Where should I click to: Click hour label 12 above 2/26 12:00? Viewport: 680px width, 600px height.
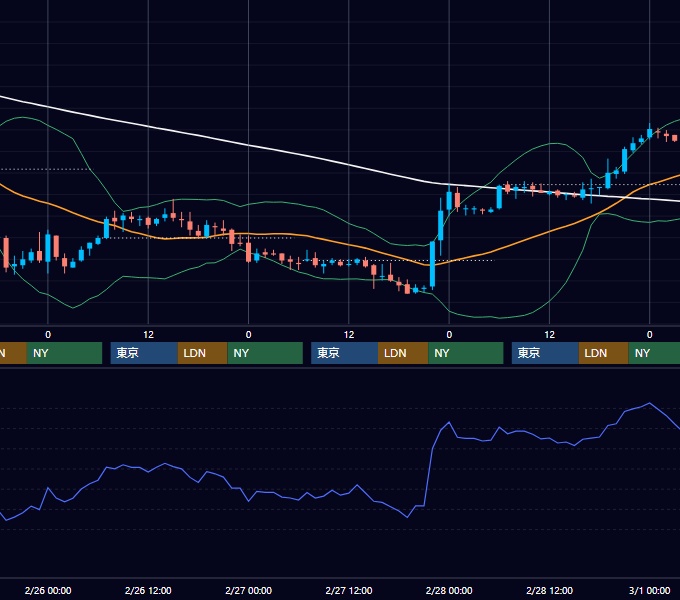pos(148,335)
